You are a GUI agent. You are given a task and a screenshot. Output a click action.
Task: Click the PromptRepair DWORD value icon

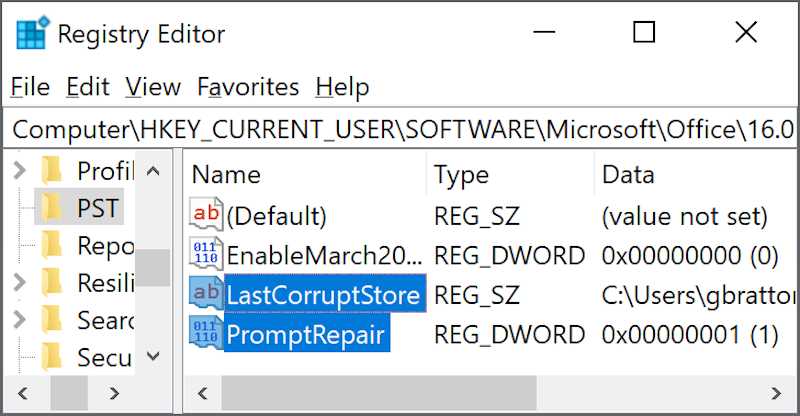tap(206, 333)
